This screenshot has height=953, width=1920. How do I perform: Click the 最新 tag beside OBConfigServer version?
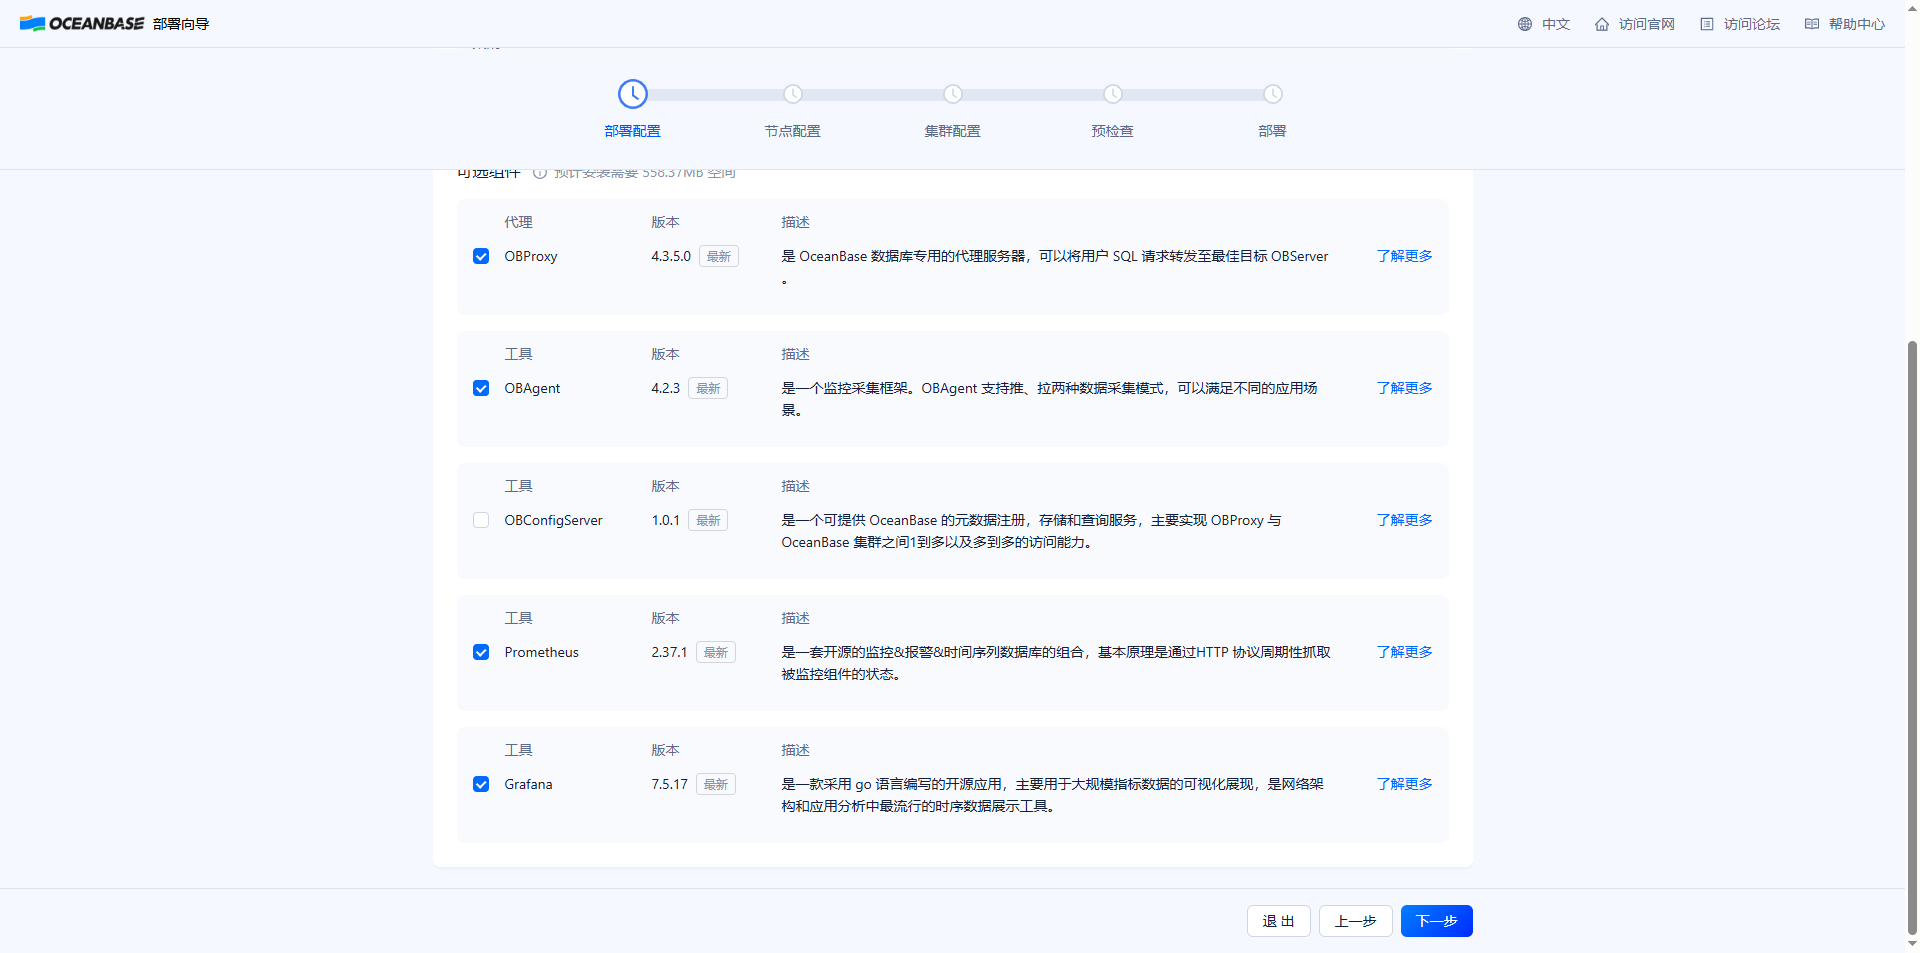(708, 520)
